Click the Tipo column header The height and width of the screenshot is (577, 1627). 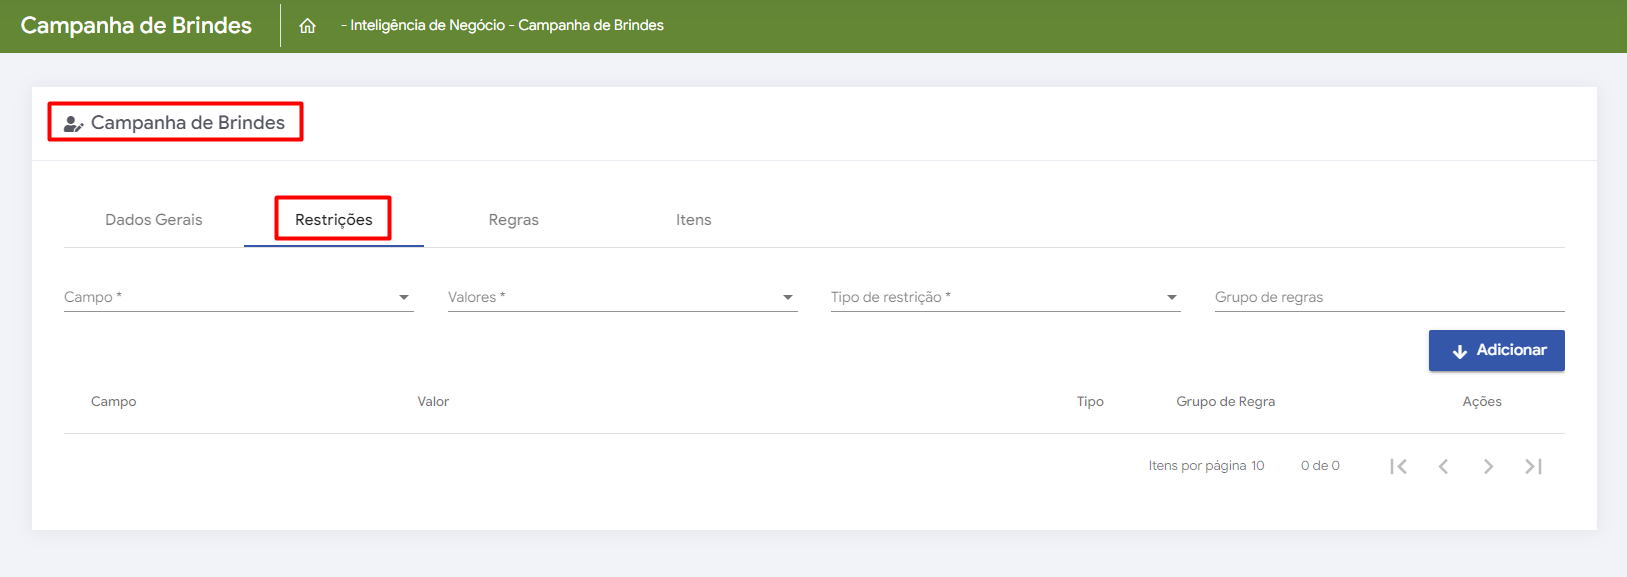[1090, 402]
